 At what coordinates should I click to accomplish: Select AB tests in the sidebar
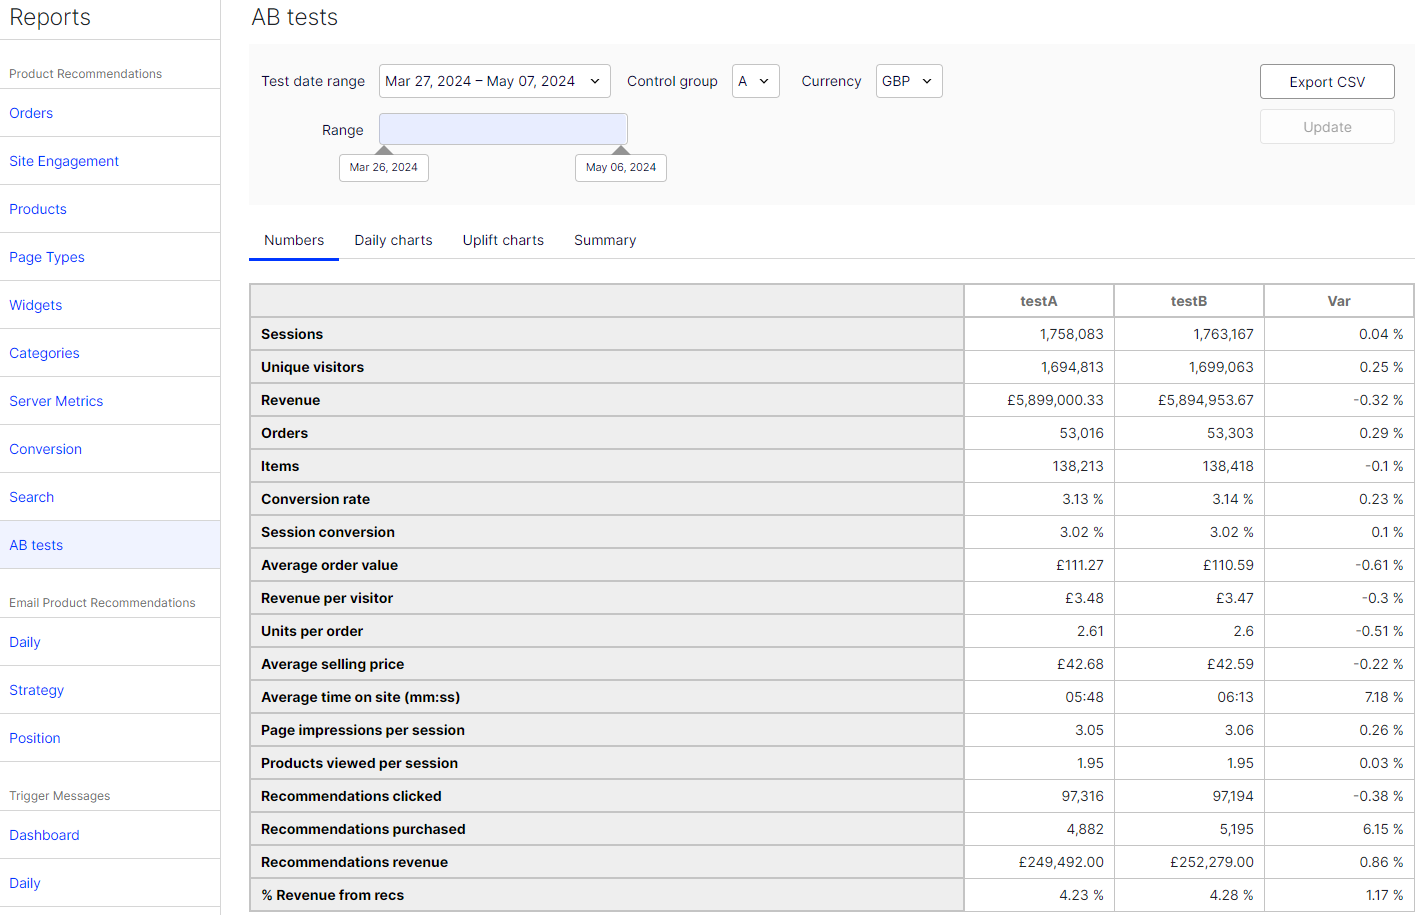pyautogui.click(x=36, y=545)
